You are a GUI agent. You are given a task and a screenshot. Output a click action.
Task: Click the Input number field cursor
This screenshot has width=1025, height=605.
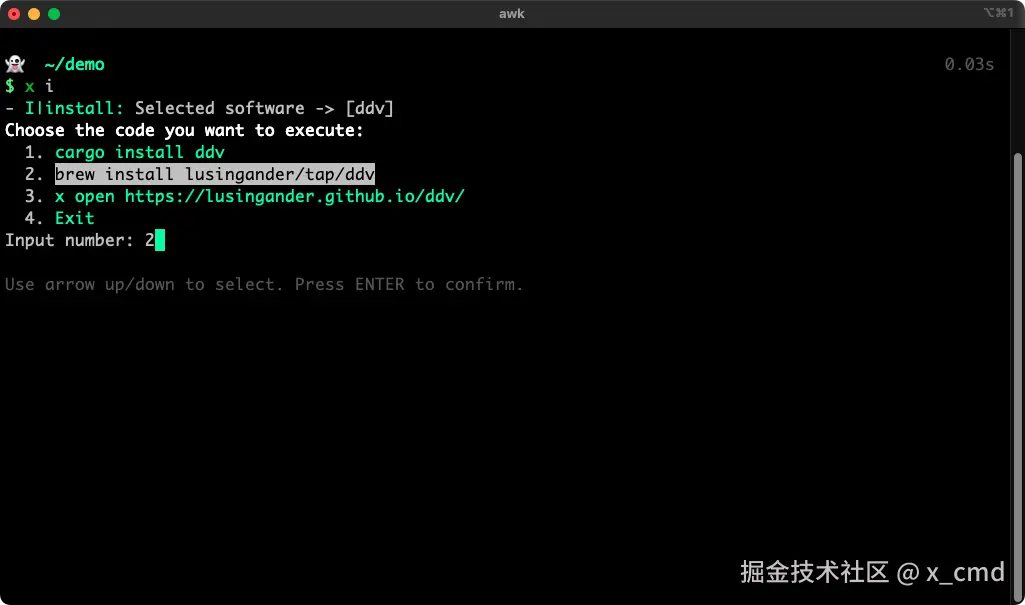(x=160, y=240)
